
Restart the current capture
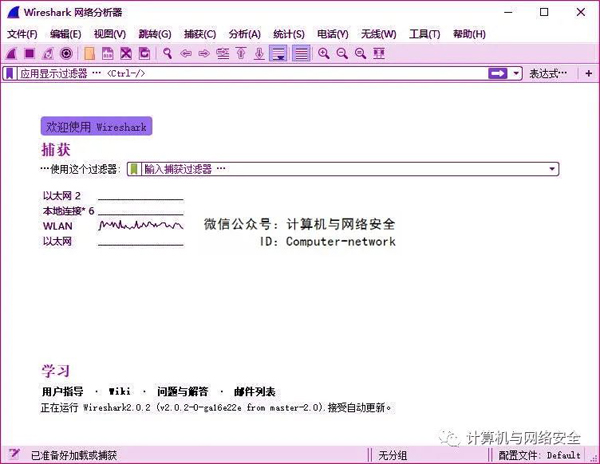click(48, 53)
